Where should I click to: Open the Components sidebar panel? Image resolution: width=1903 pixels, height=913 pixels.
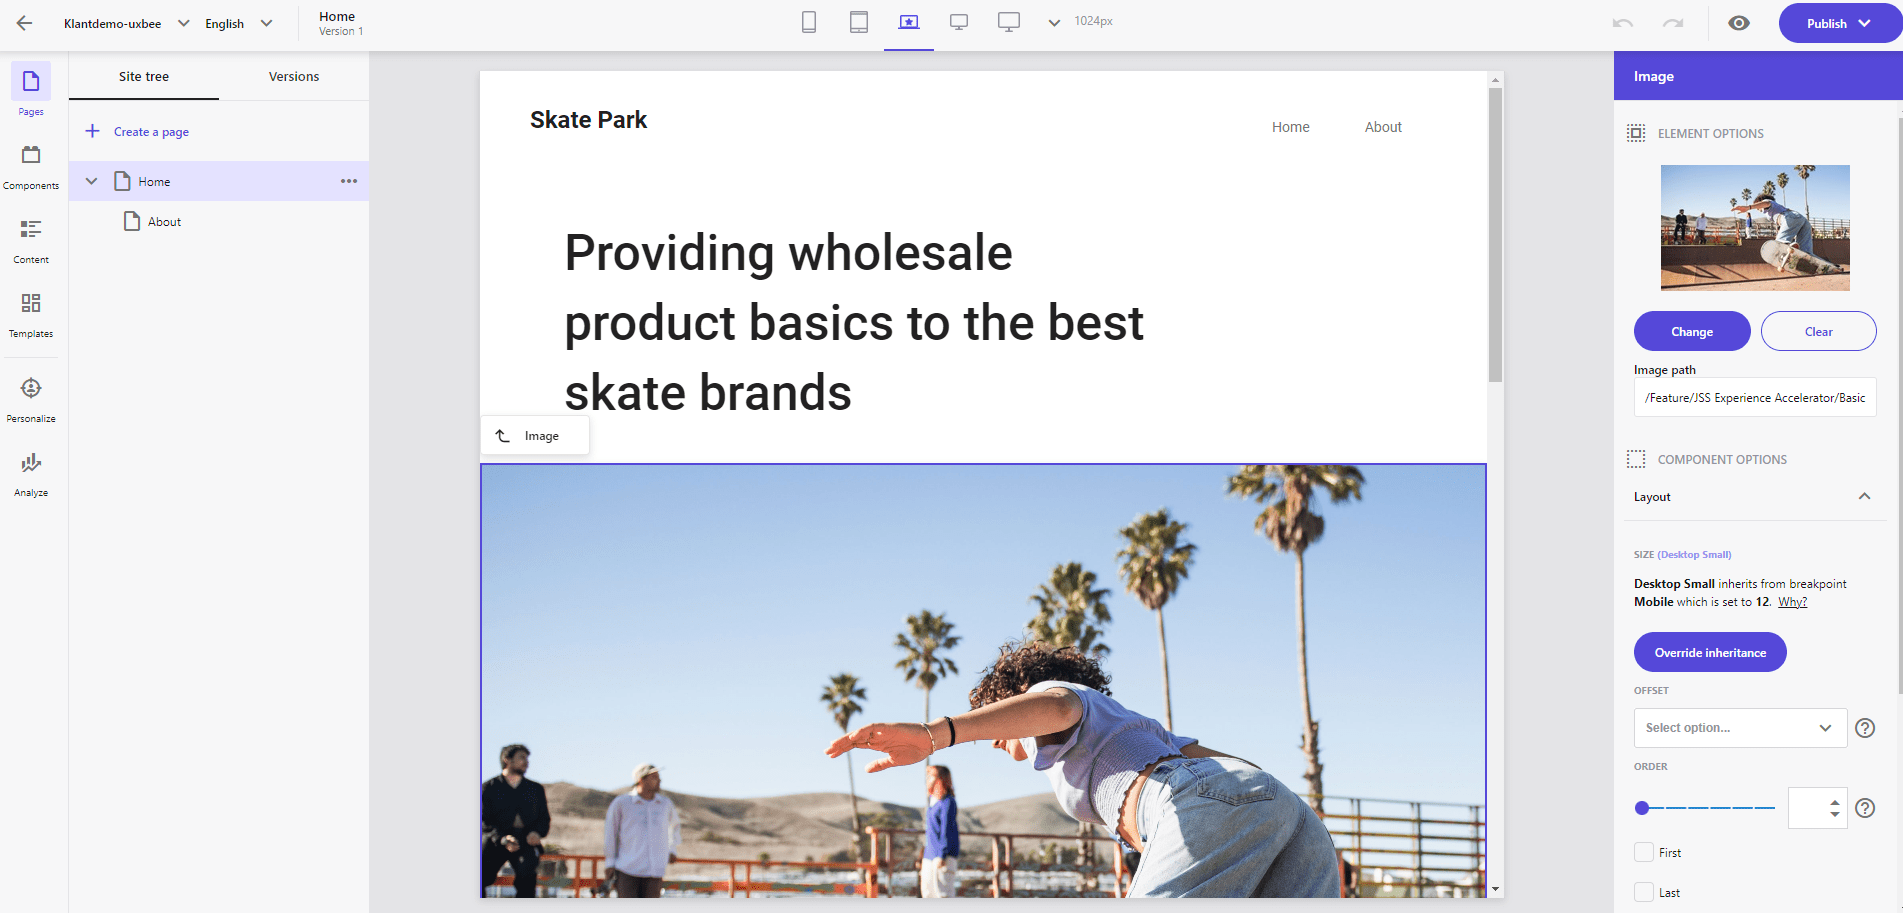pyautogui.click(x=31, y=167)
